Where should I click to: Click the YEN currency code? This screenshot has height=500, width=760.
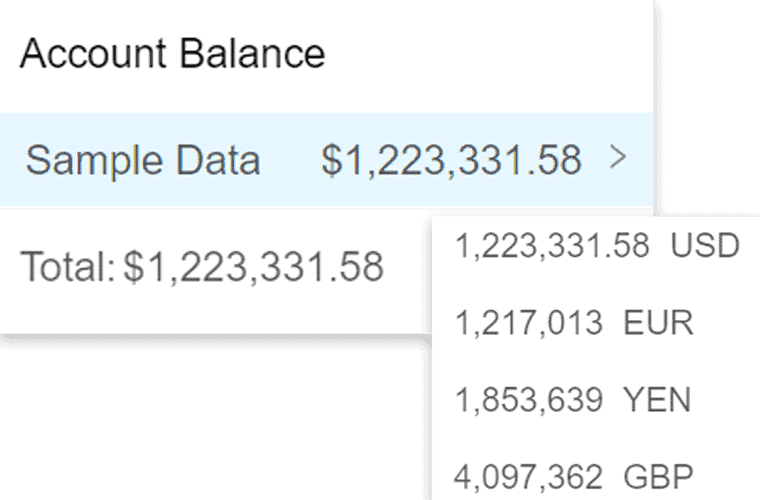(x=656, y=399)
